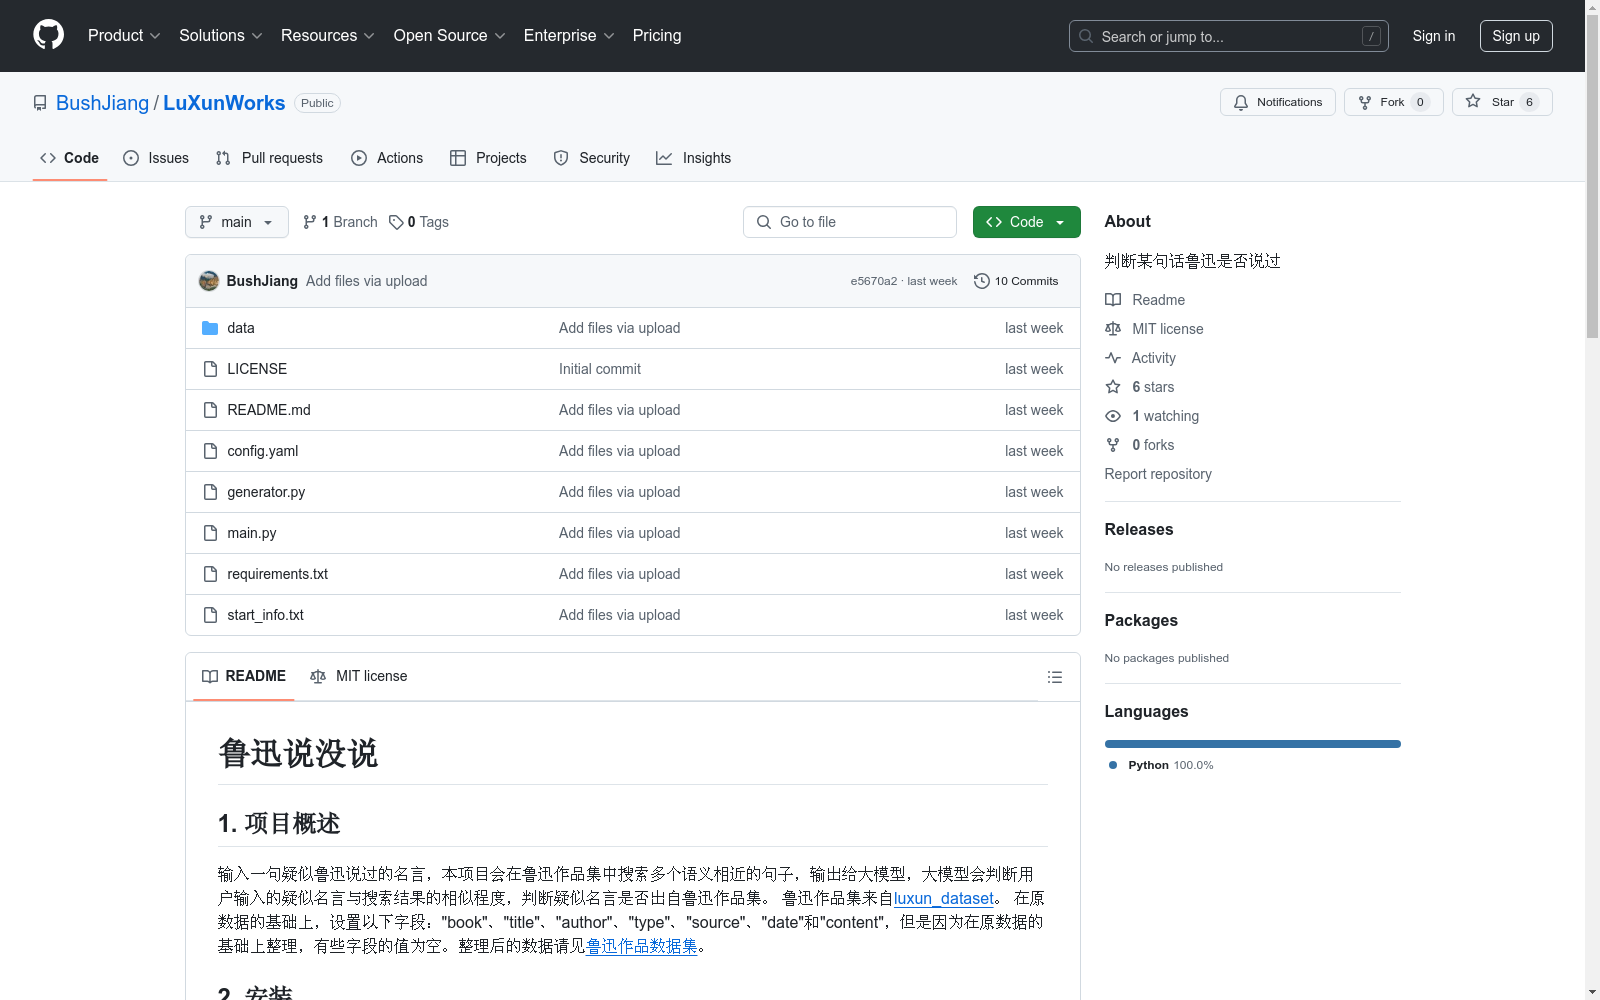
Task: Open the 鲁迅作品数据集 link in README
Action: pyautogui.click(x=642, y=946)
